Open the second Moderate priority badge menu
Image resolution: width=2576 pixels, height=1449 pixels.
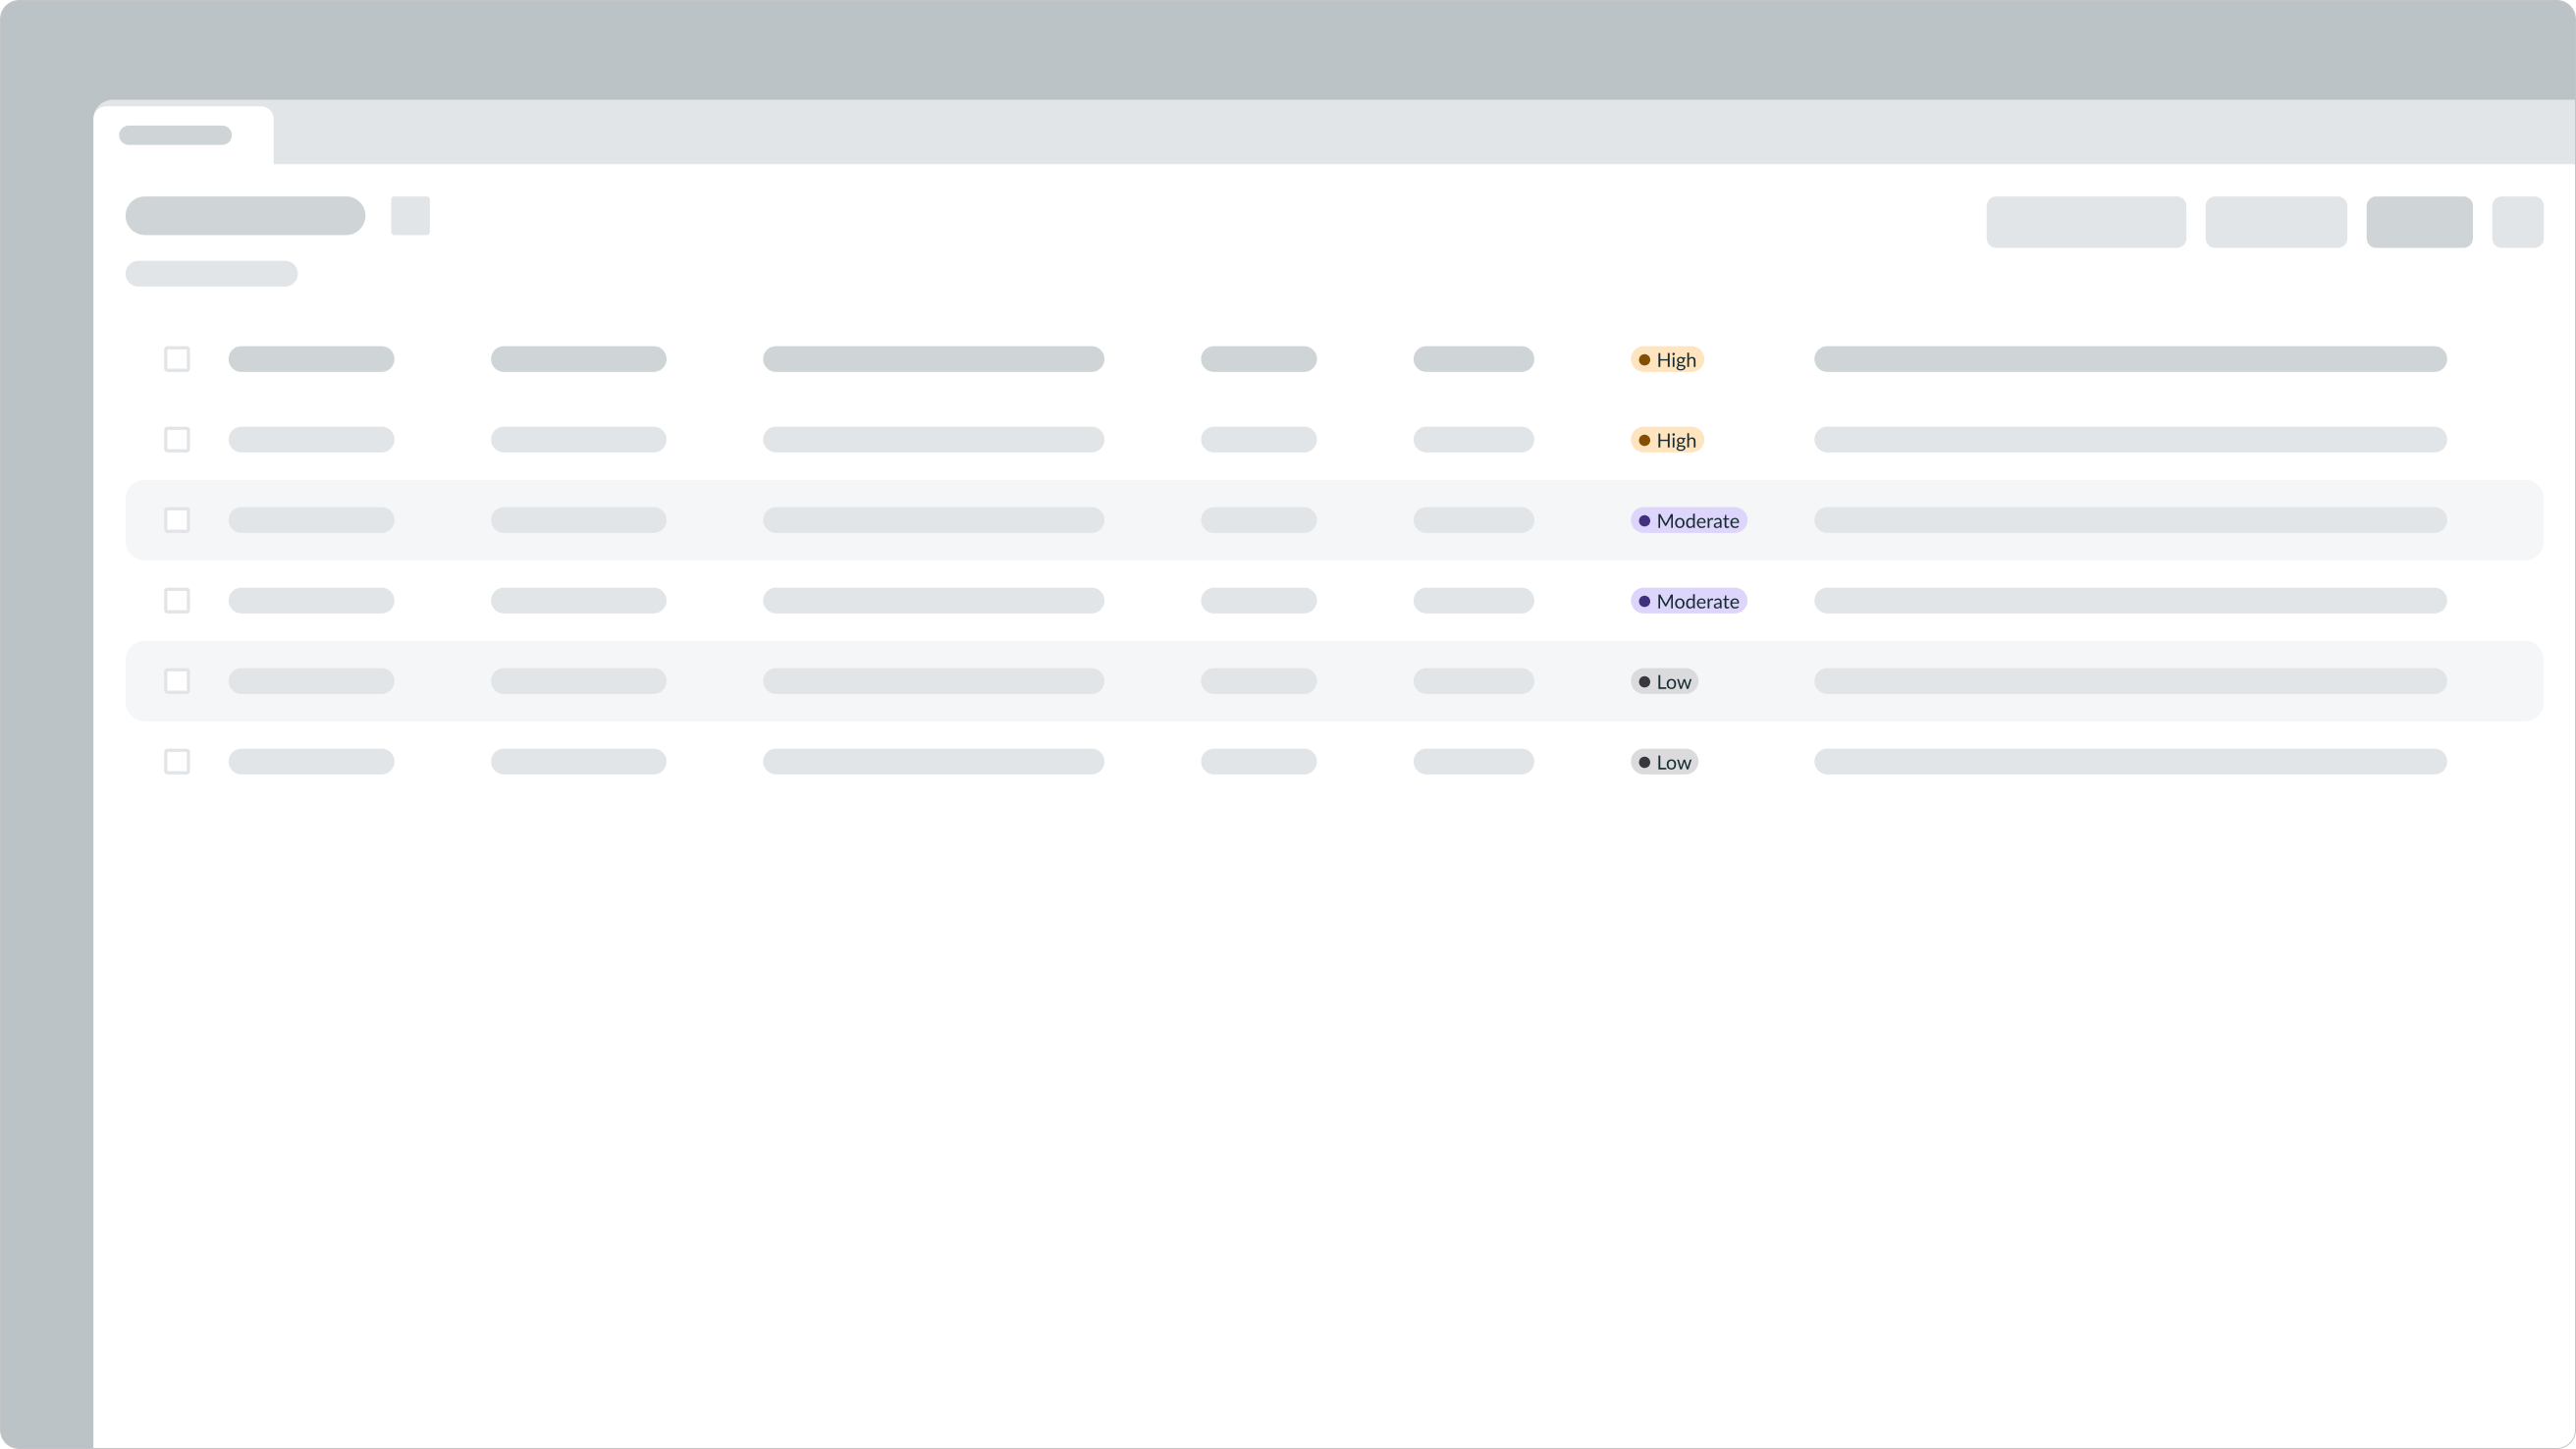1688,601
